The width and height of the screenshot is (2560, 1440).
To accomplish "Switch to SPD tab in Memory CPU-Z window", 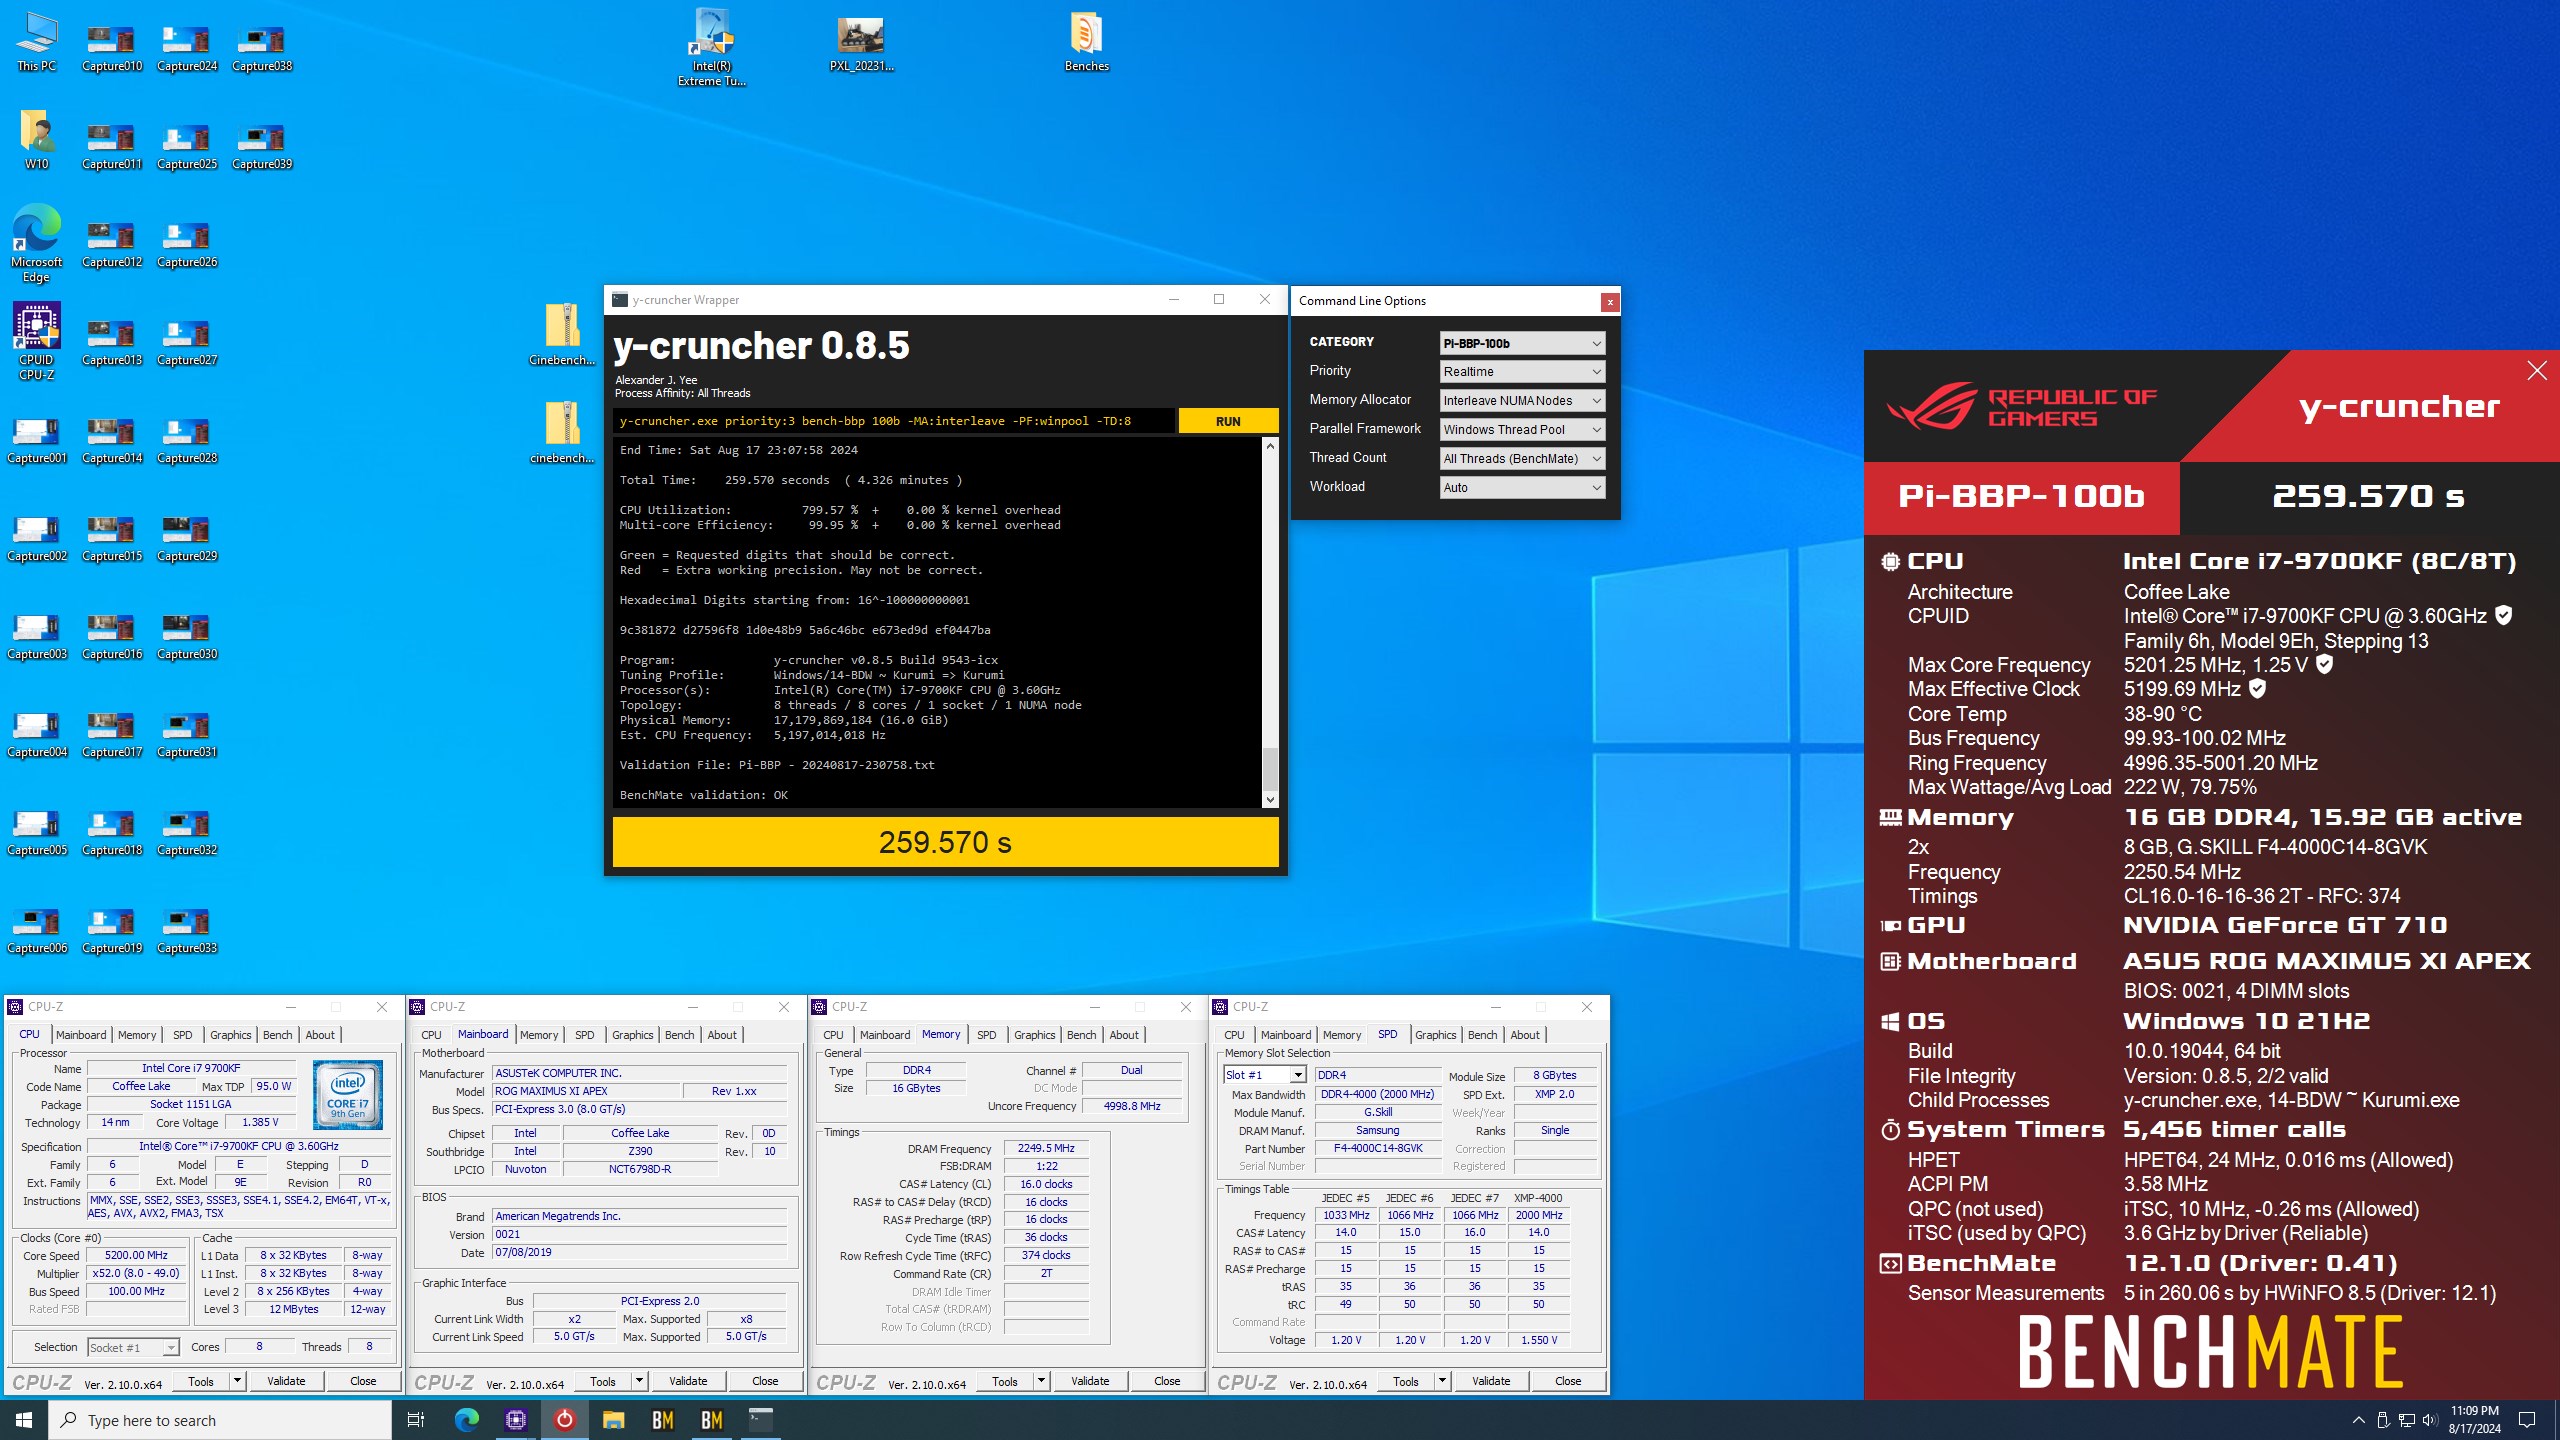I will point(986,1035).
